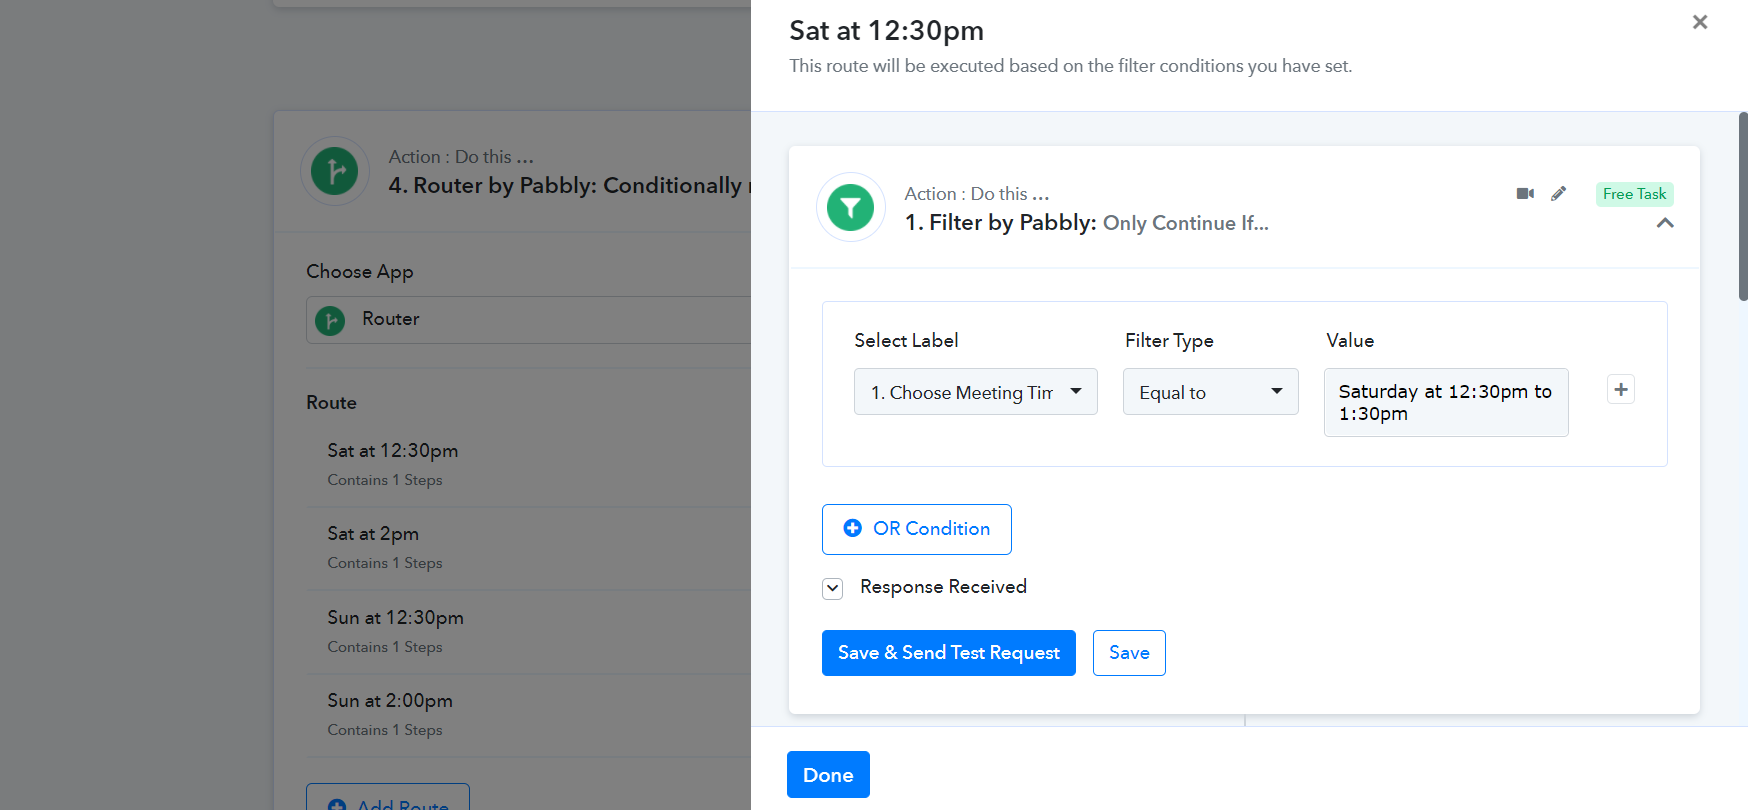This screenshot has height=810, width=1748.
Task: Open the video tutorial camera icon
Action: (x=1525, y=193)
